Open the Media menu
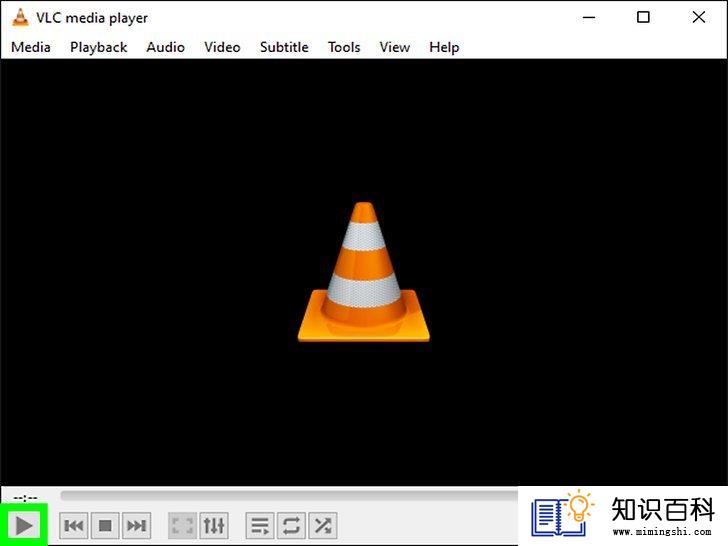Screen dimensions: 728x546 coord(31,47)
